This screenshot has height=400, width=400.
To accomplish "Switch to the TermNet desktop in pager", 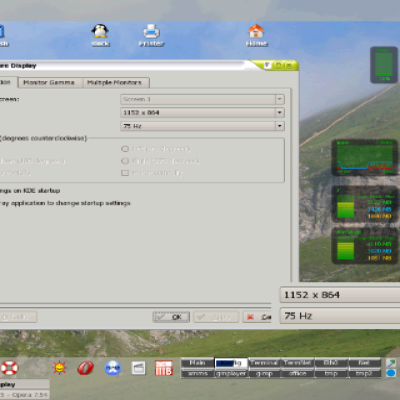I will pyautogui.click(x=297, y=363).
